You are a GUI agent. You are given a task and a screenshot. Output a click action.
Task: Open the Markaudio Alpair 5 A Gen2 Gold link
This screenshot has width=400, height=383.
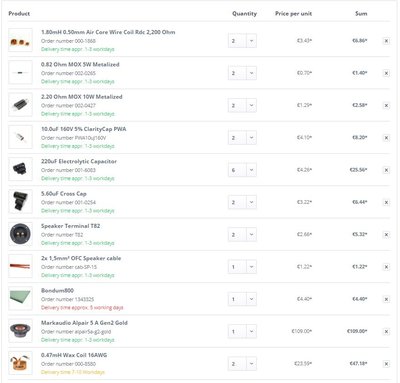[x=84, y=323]
